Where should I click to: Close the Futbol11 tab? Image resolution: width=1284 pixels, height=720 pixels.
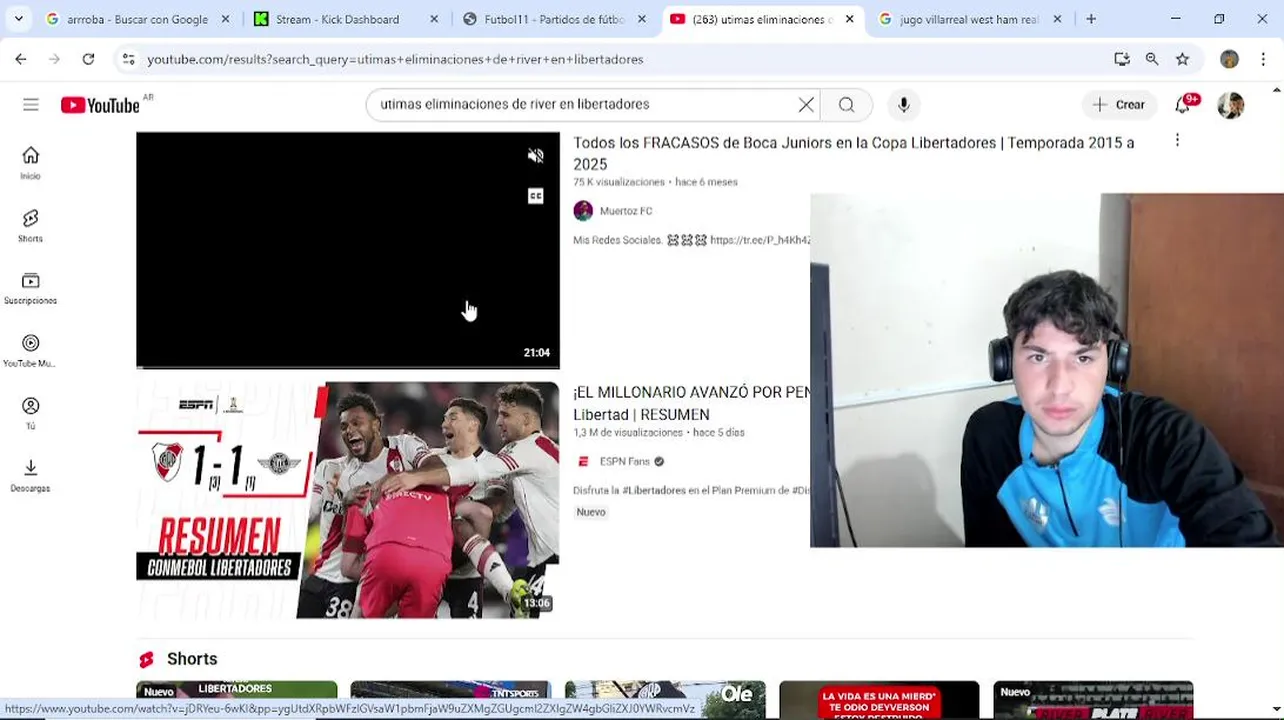(x=641, y=19)
